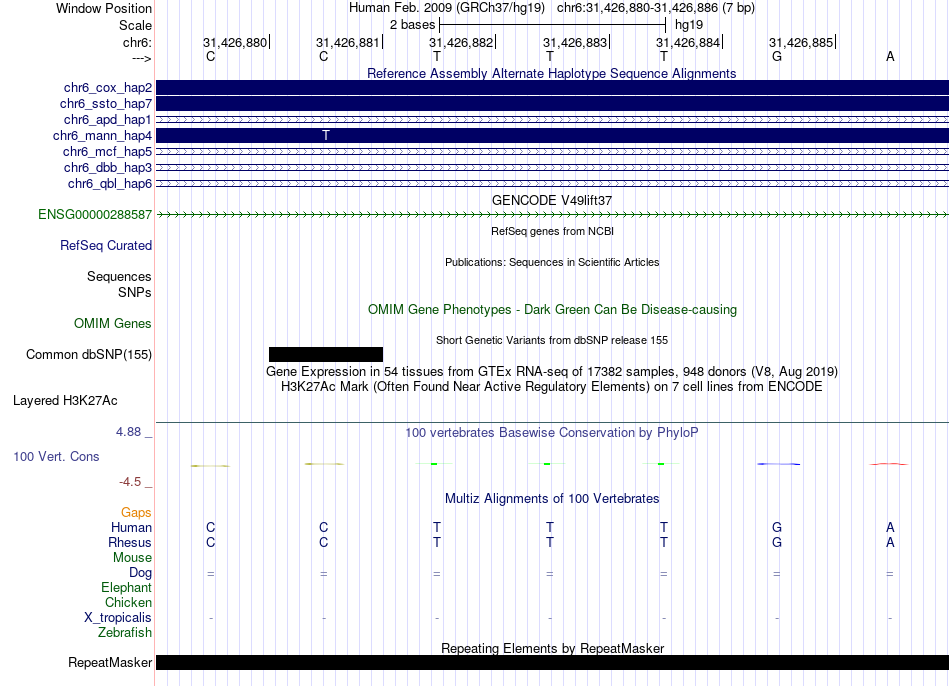The image size is (950, 686).
Task: Click the 31,426,880 ruler position
Action: click(235, 42)
